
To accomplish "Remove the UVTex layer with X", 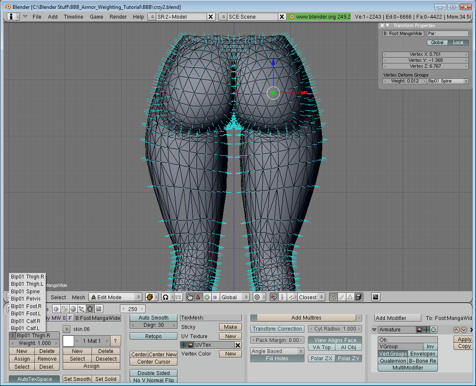I will [x=238, y=345].
